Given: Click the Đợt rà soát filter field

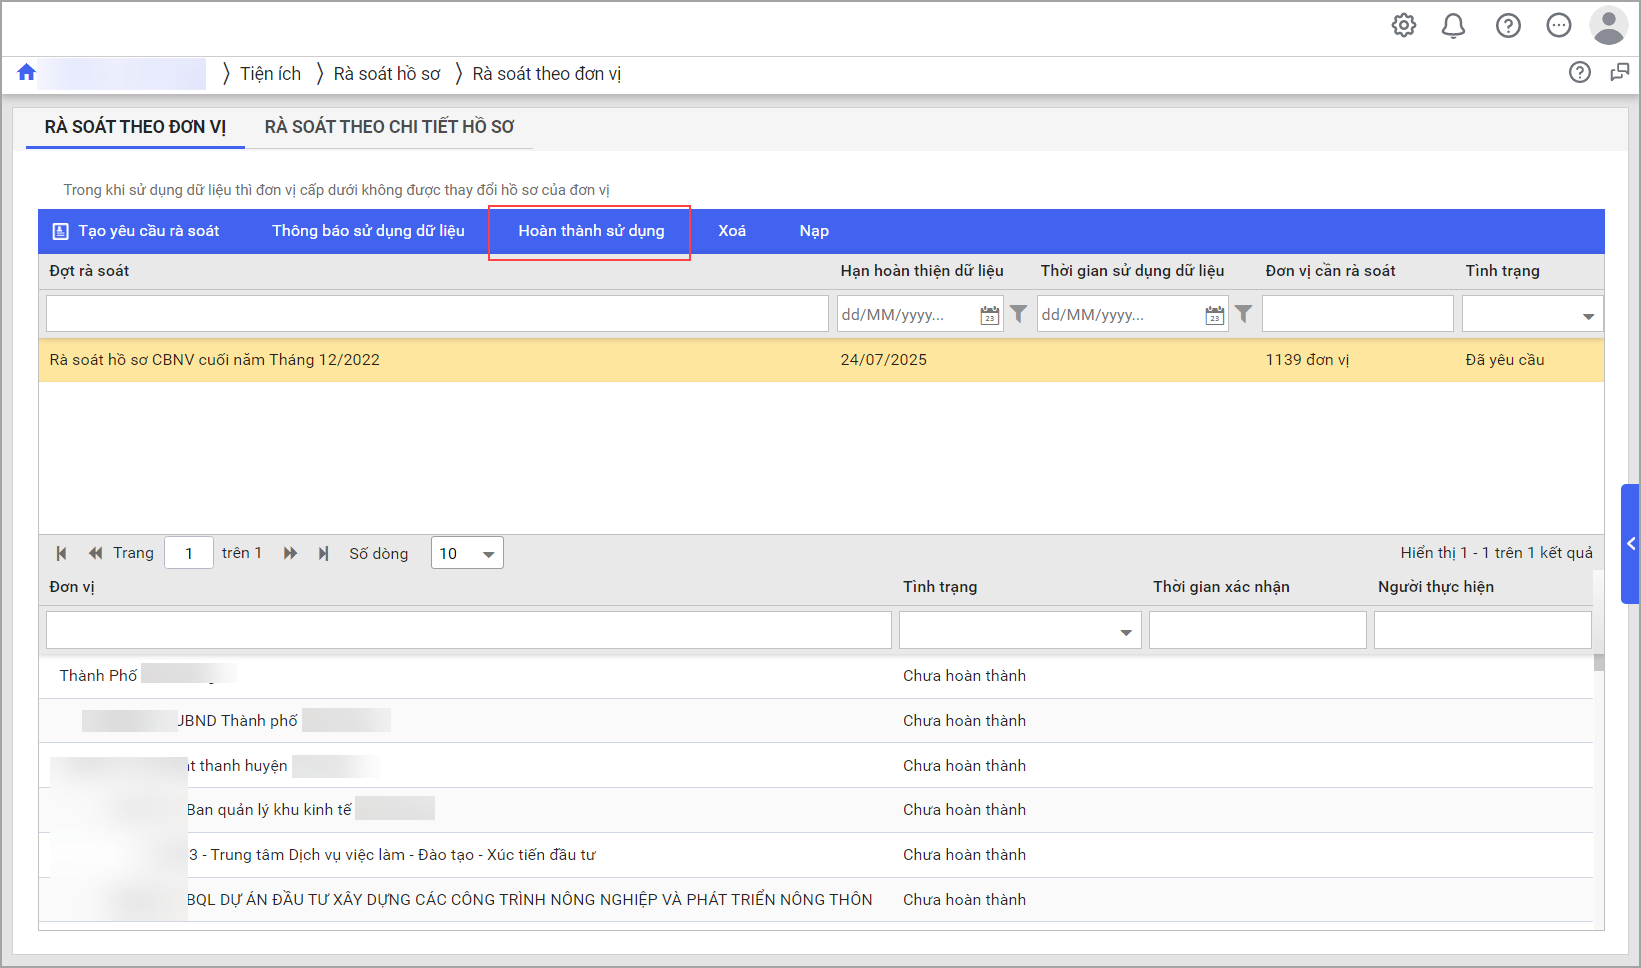Looking at the screenshot, I should pyautogui.click(x=437, y=314).
